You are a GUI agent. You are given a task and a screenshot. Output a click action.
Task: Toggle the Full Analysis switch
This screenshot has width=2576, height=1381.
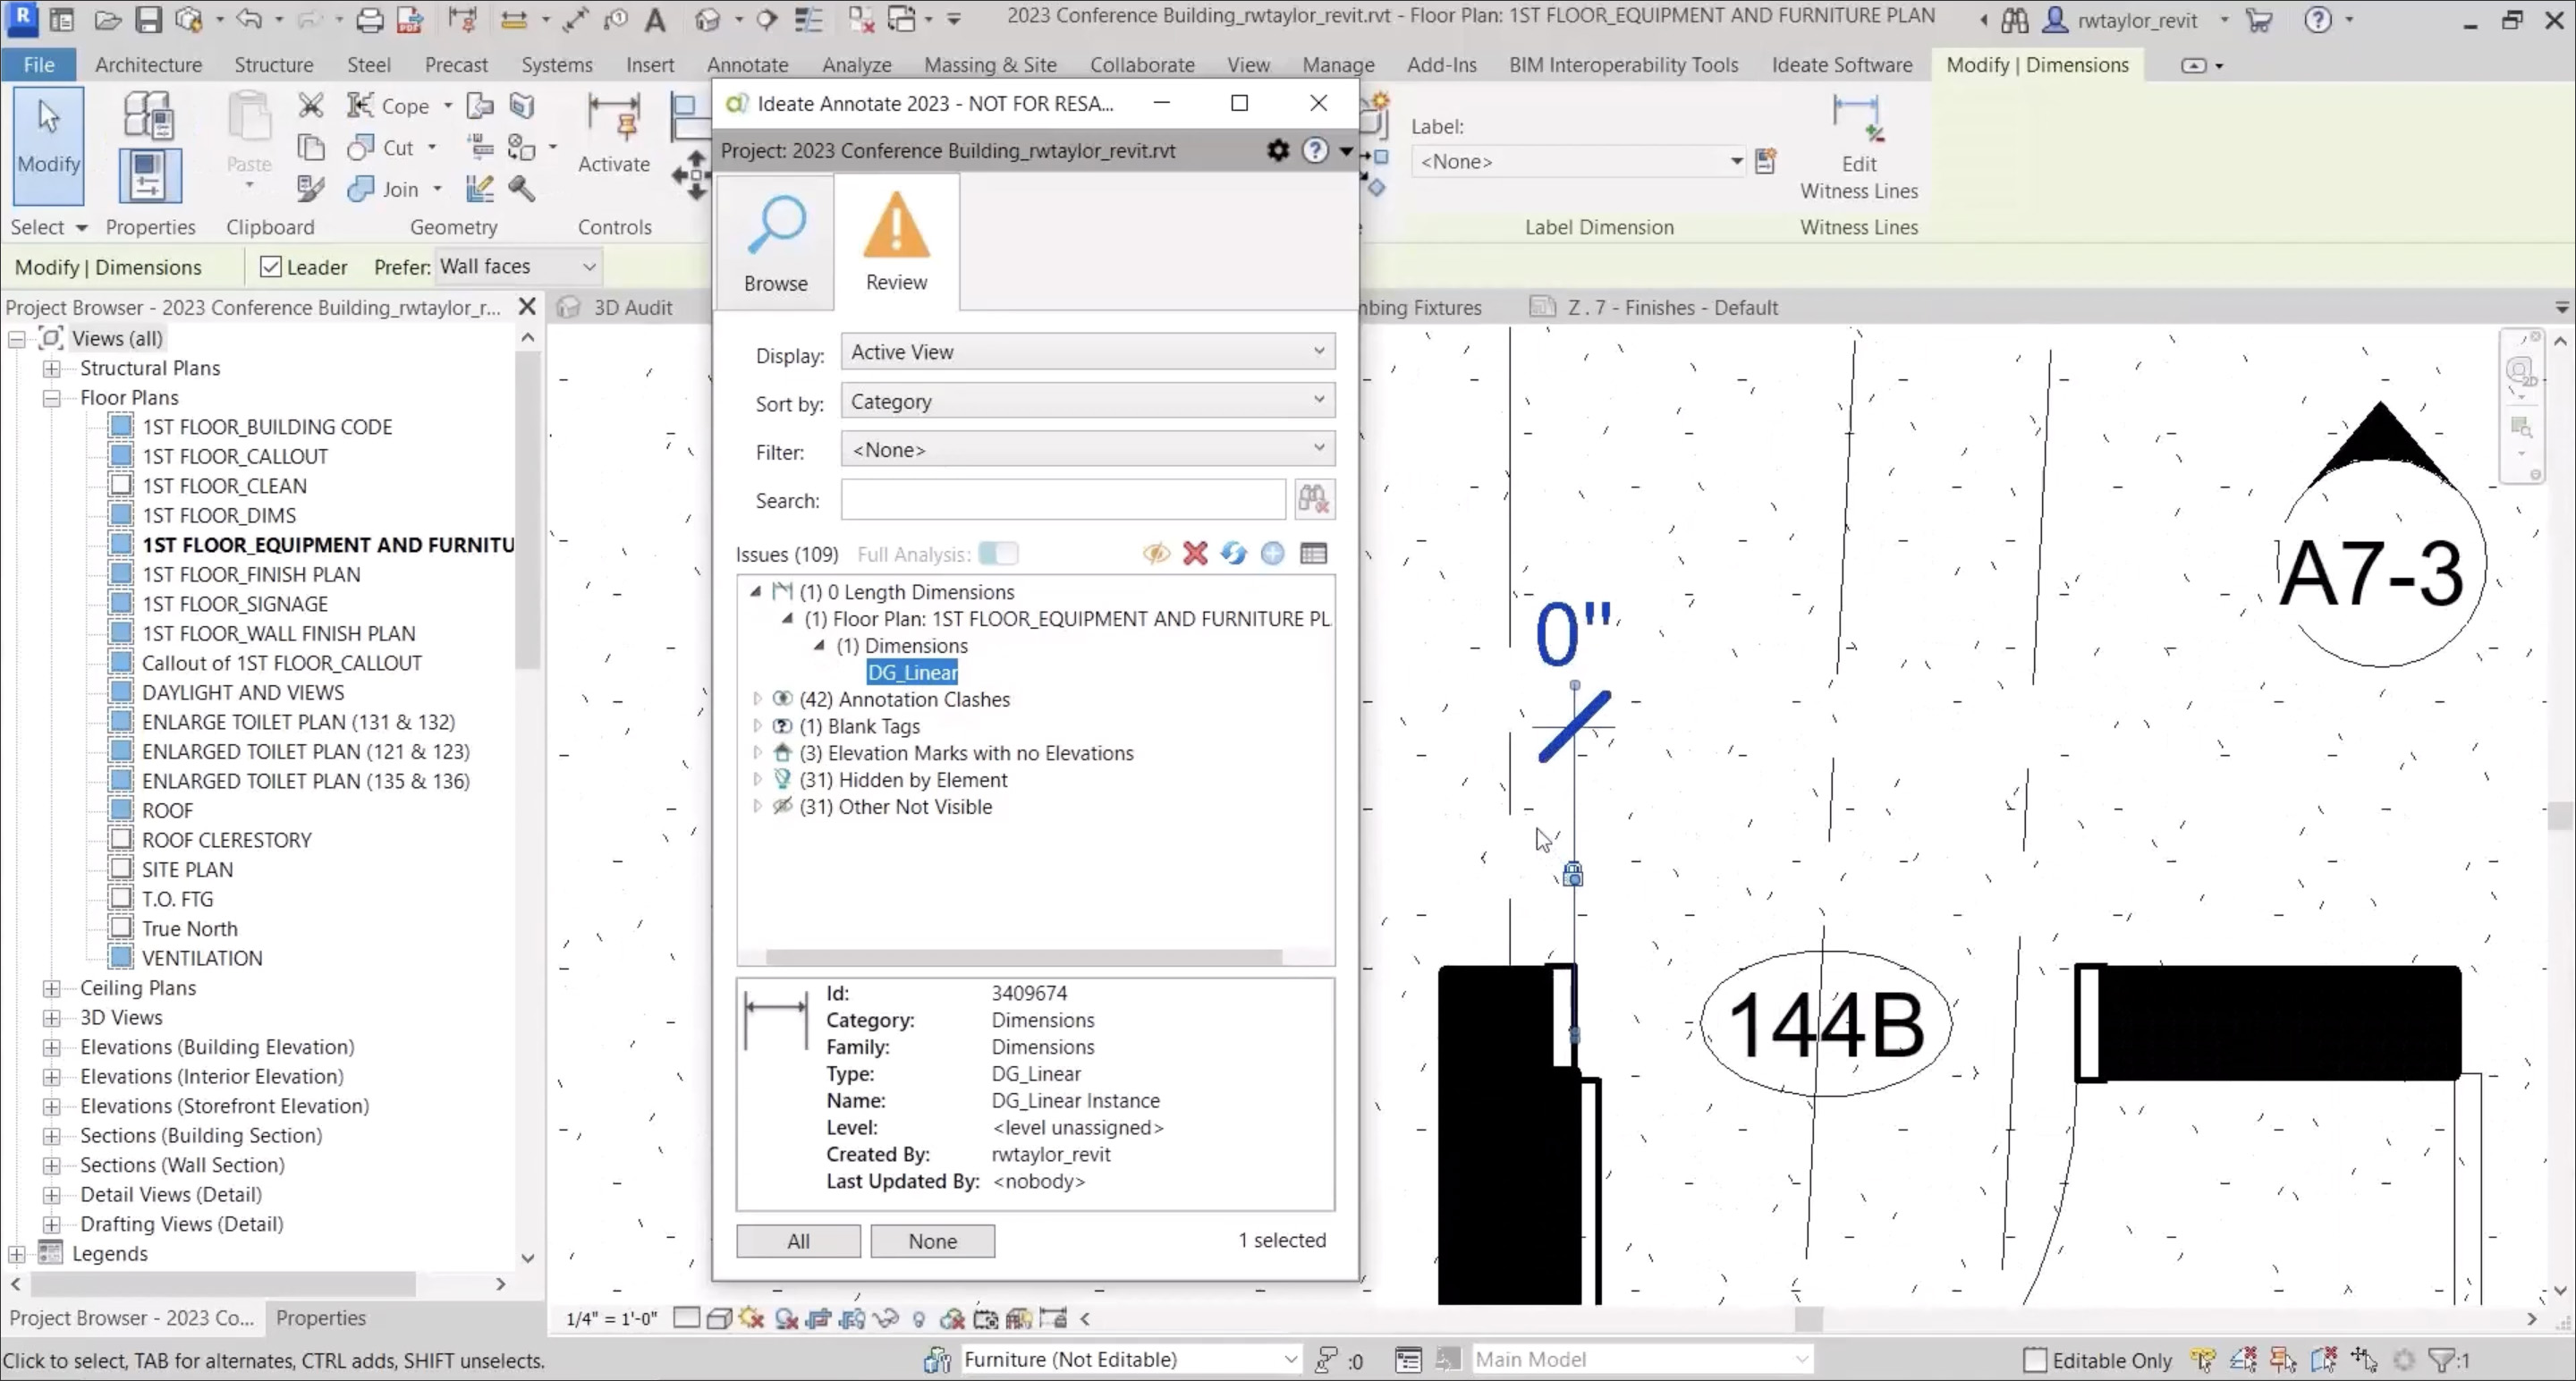998,553
